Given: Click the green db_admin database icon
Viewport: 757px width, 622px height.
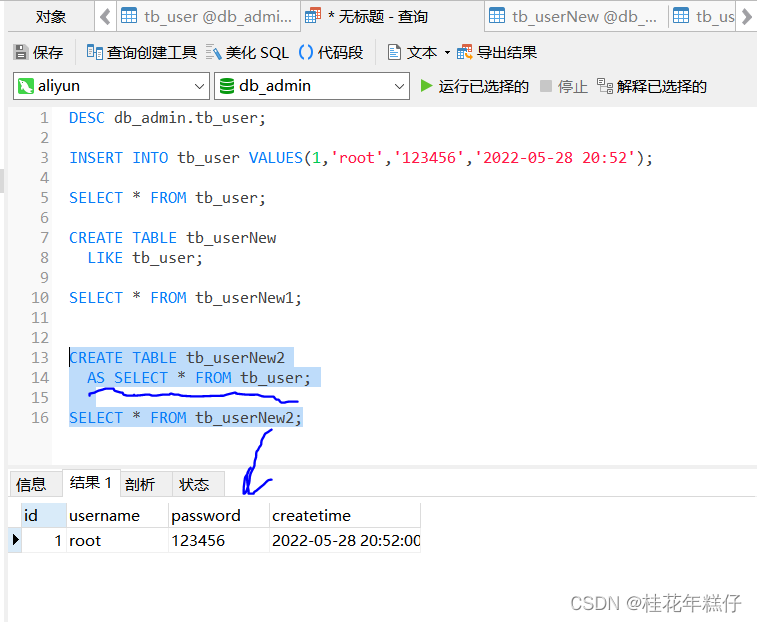Looking at the screenshot, I should tap(226, 86).
